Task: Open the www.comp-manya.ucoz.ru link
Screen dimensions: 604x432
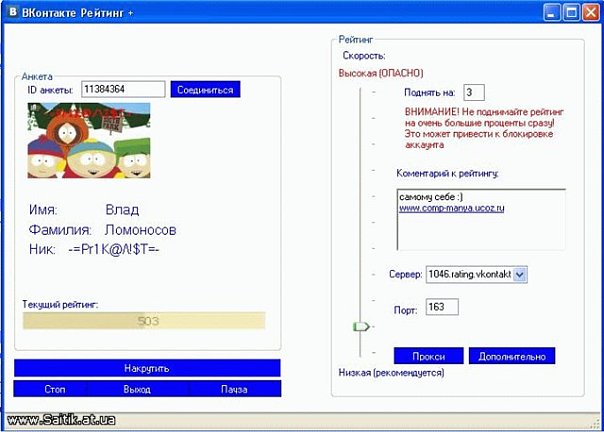Action: point(451,208)
